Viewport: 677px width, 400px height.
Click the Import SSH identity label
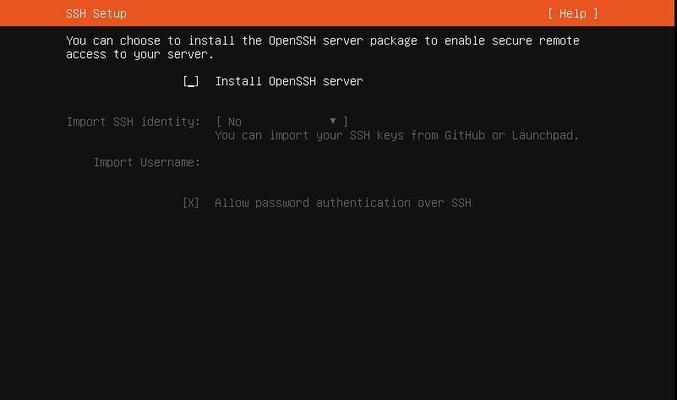pos(133,122)
